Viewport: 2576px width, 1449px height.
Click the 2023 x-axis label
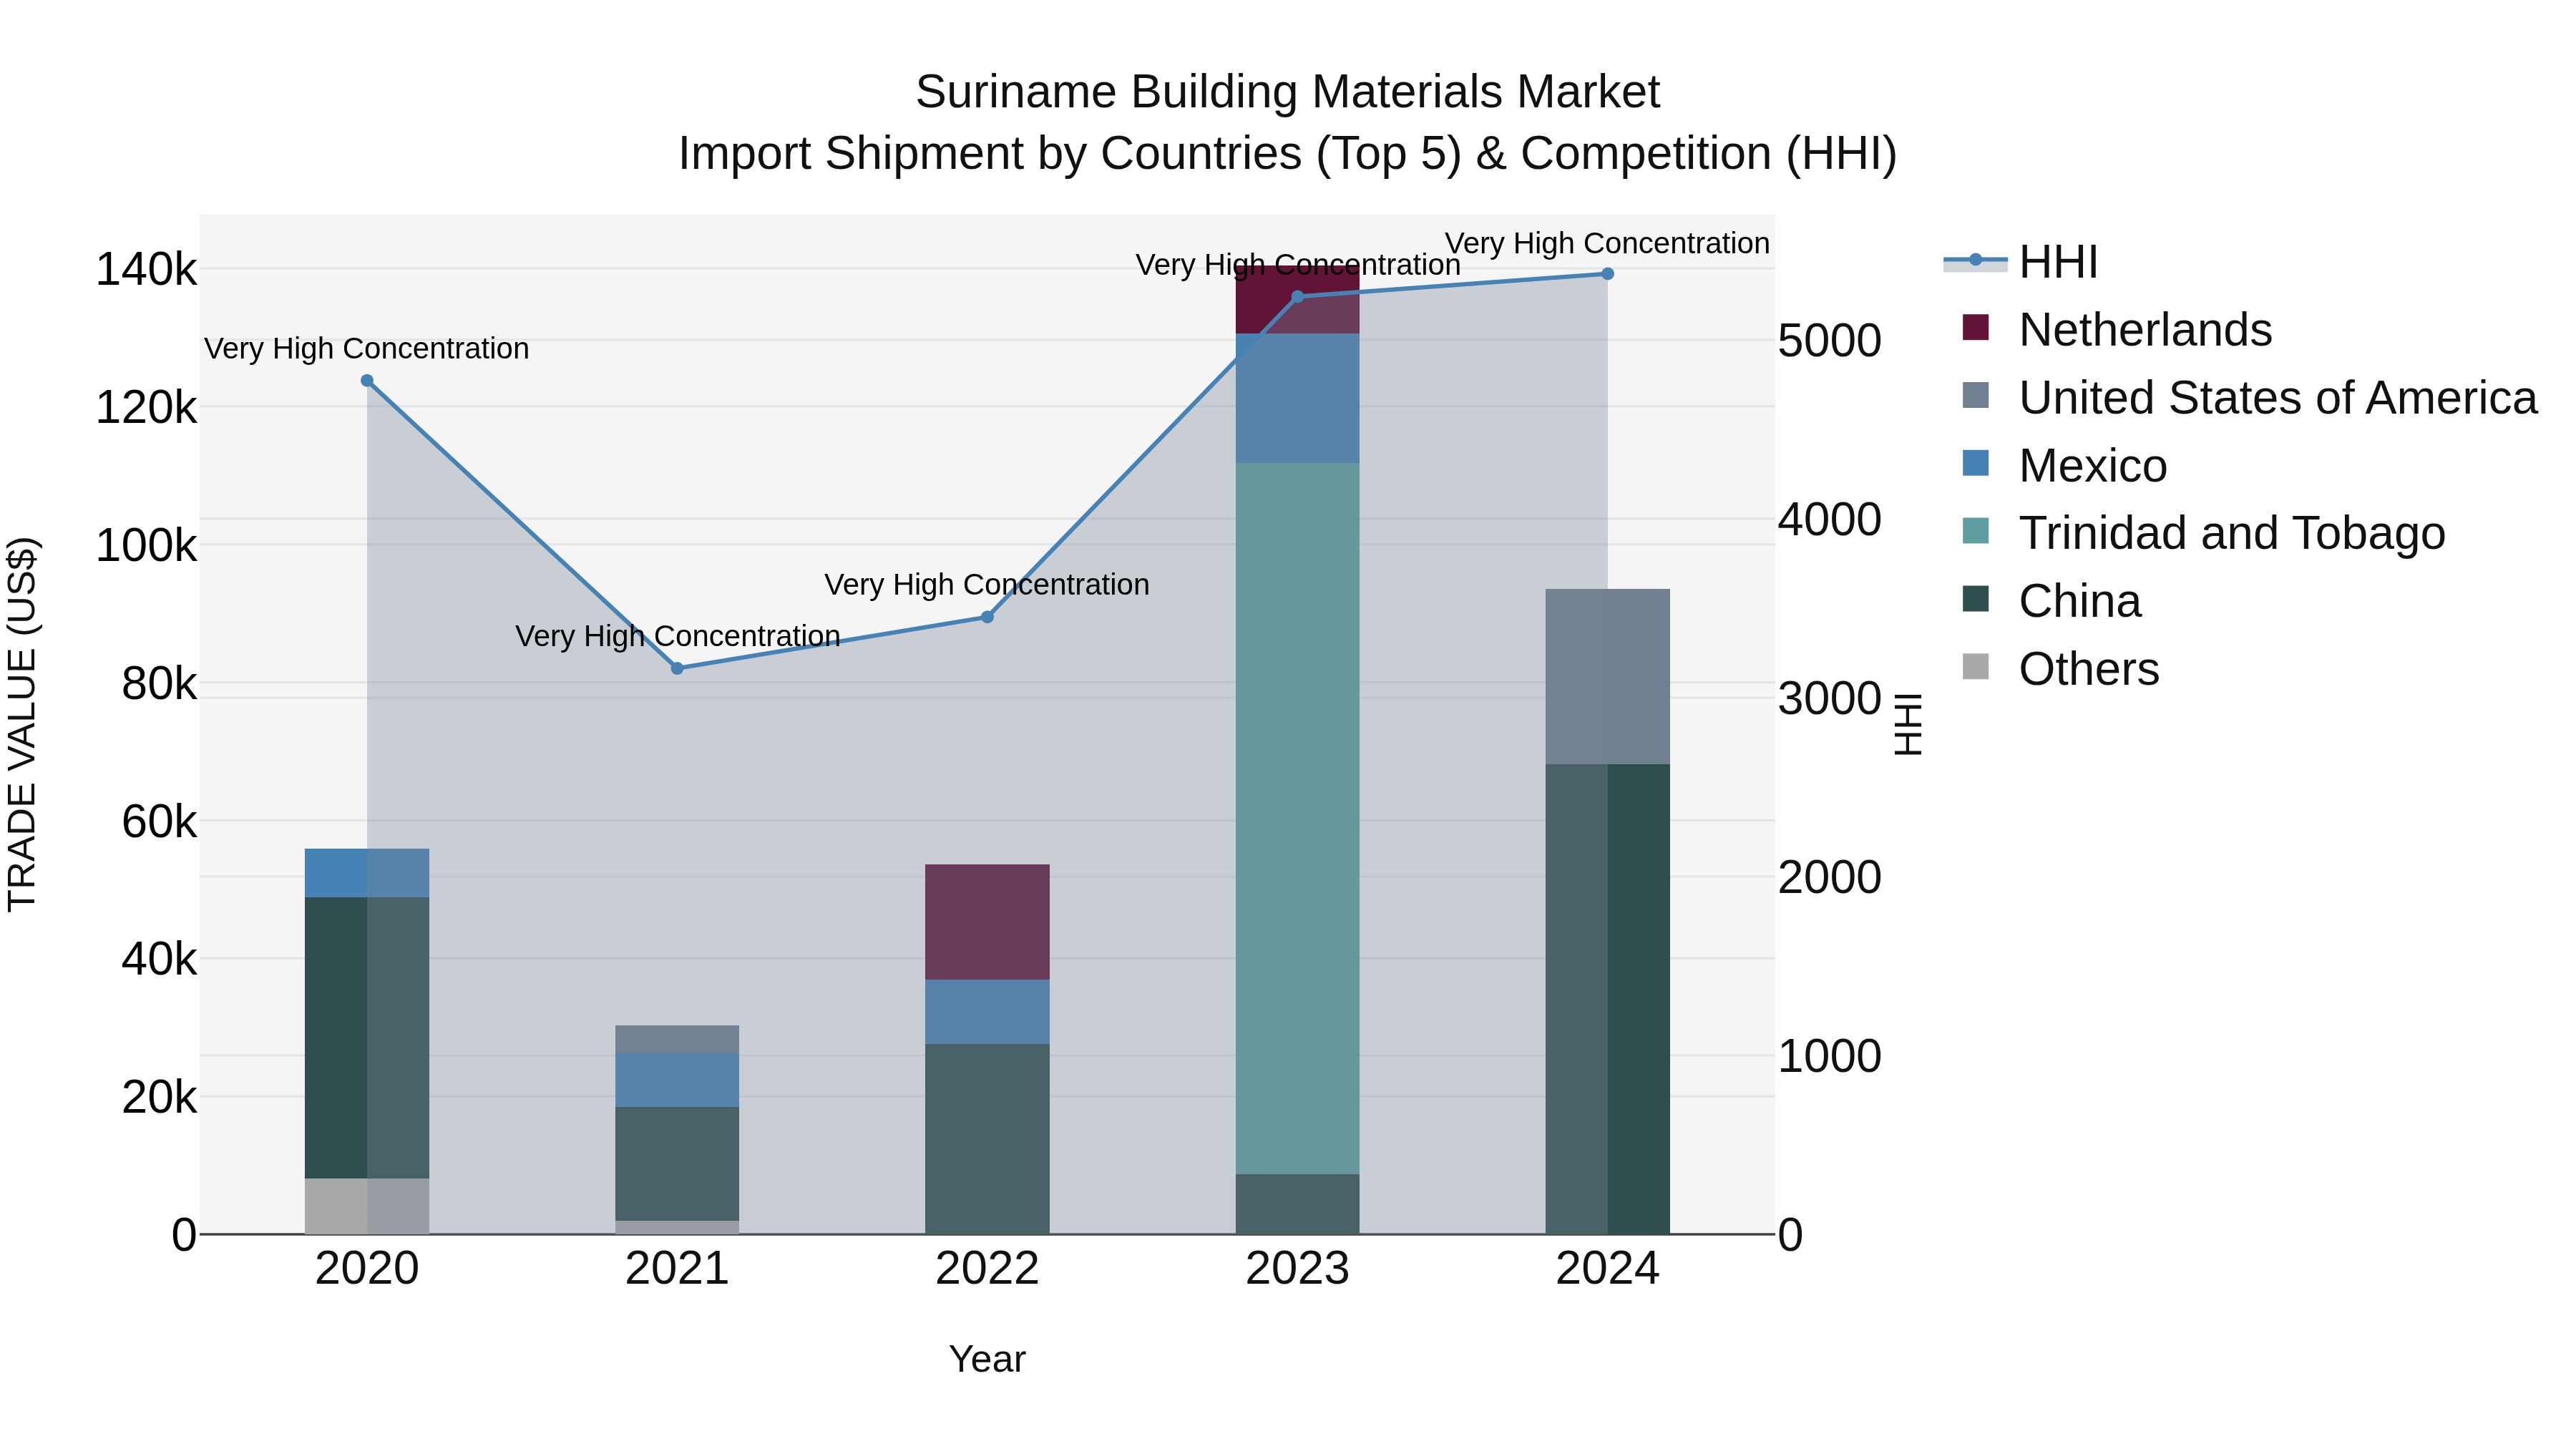coord(1298,1269)
